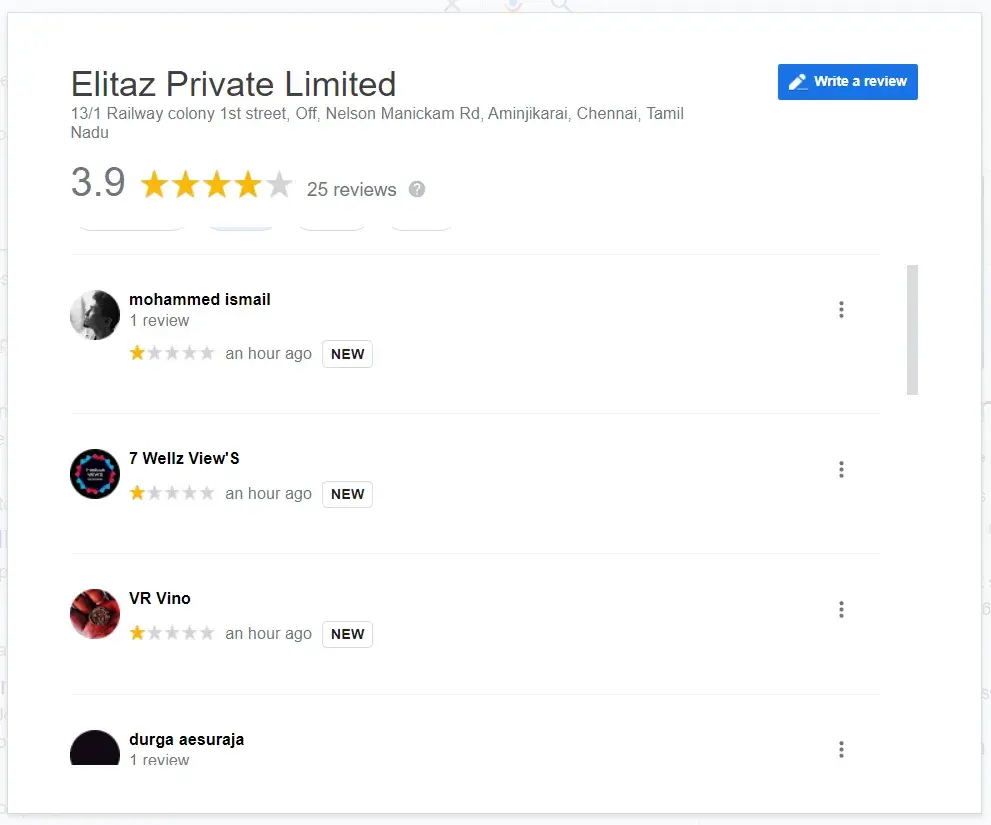Viewport: 991px width, 825px height.
Task: Click VR Vino's profile avatar
Action: (x=95, y=614)
